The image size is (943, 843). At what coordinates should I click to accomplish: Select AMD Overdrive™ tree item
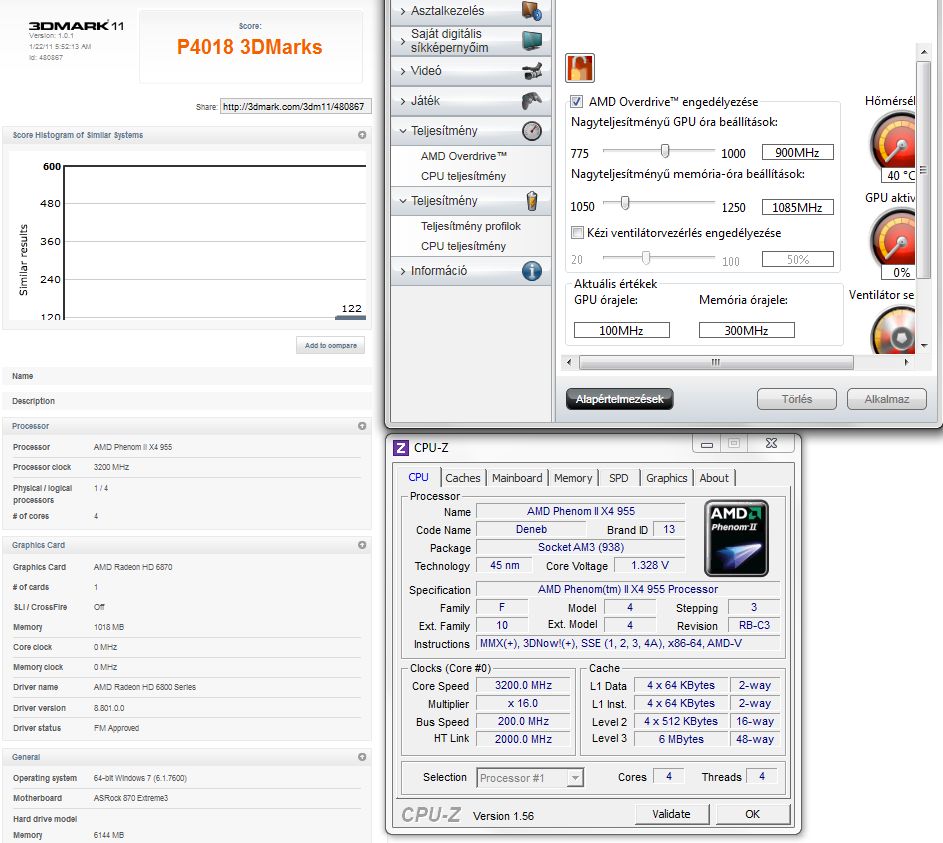464,156
